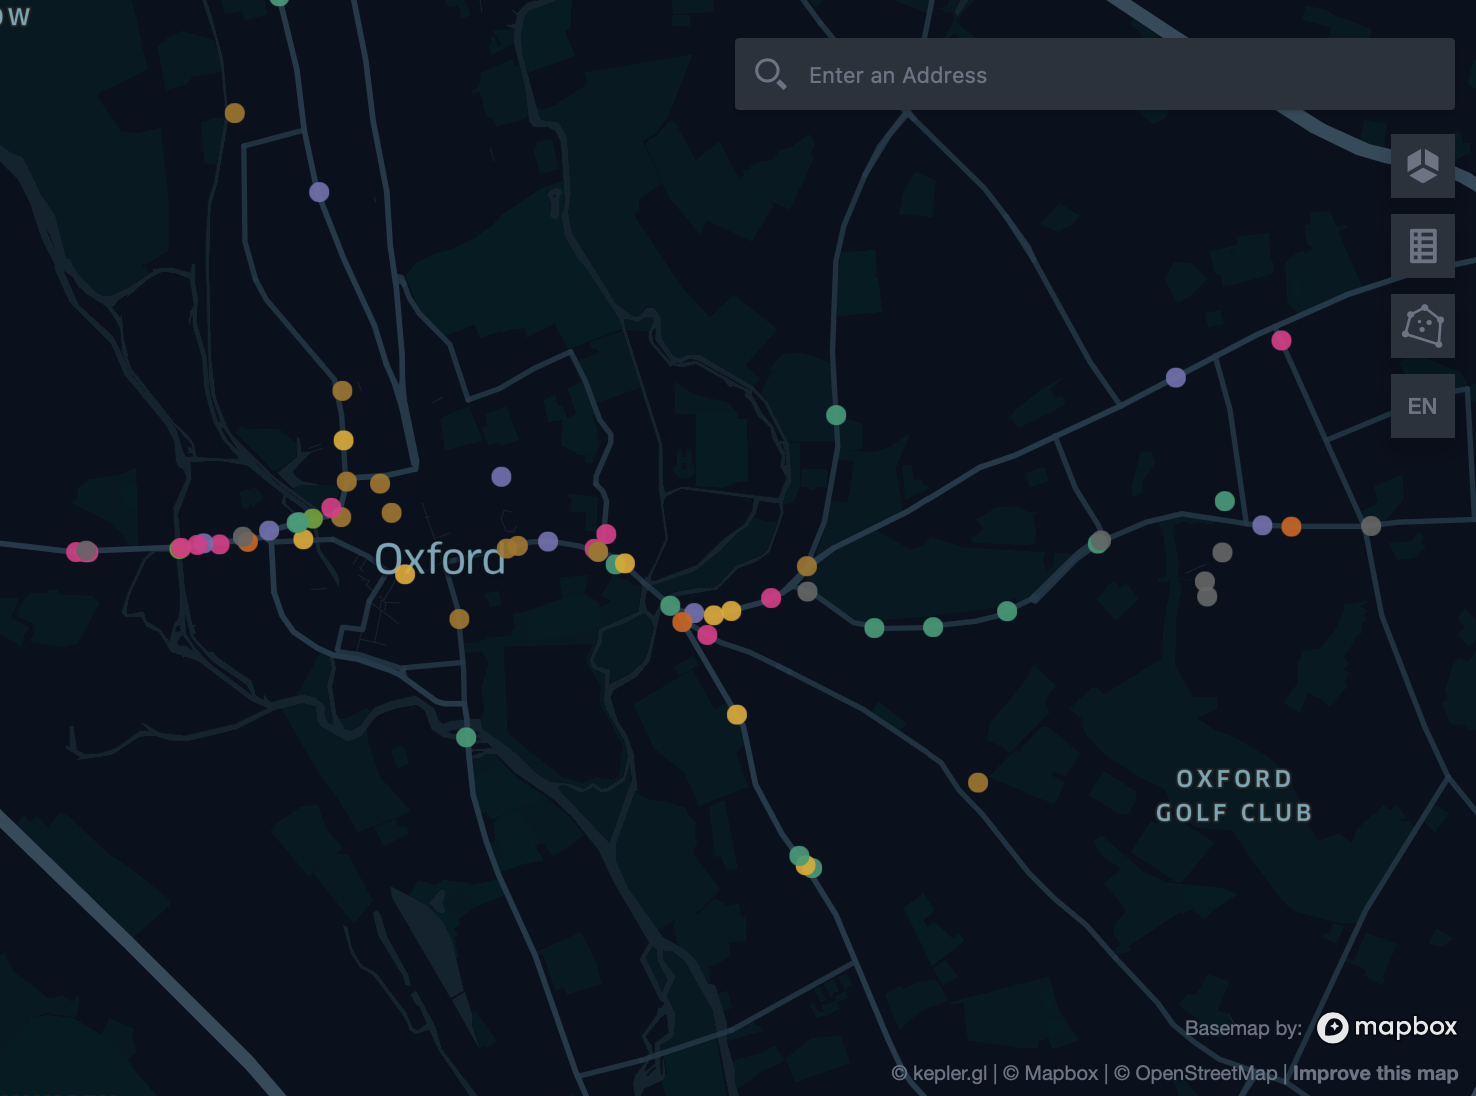Image resolution: width=1476 pixels, height=1096 pixels.
Task: Select the easternmost orange data point
Action: 1291,527
